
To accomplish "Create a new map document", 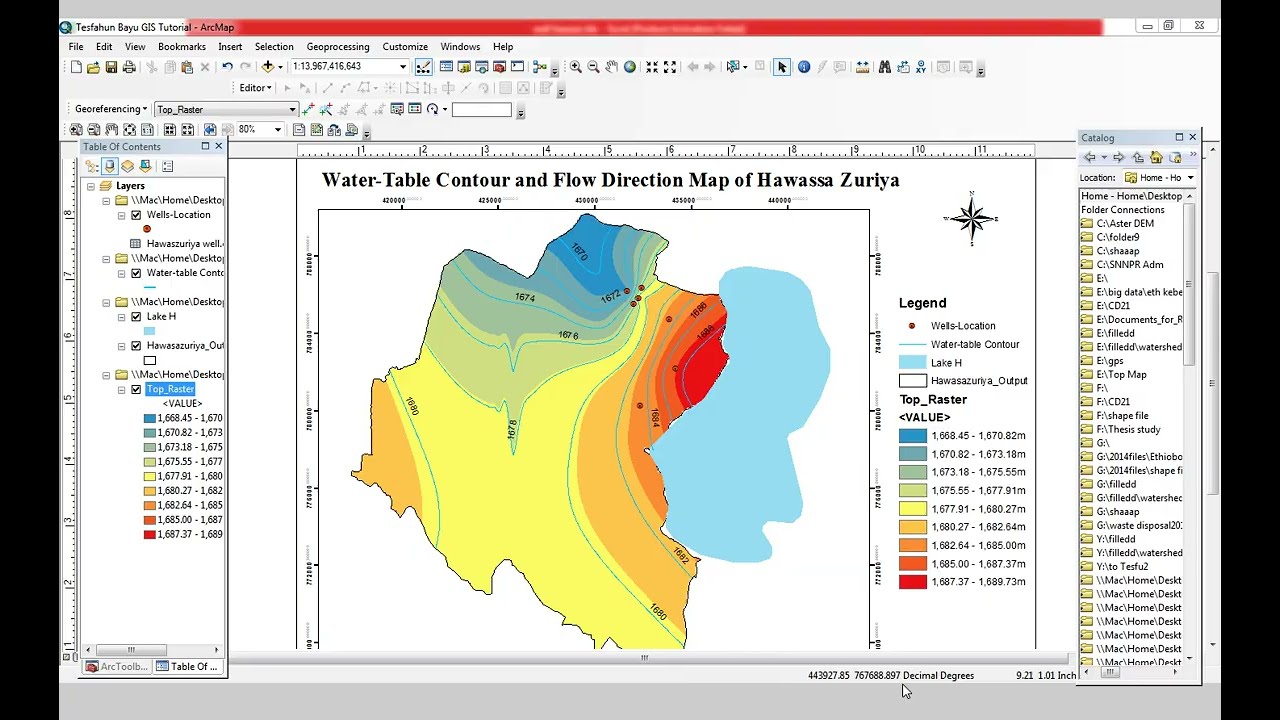I will pos(76,67).
